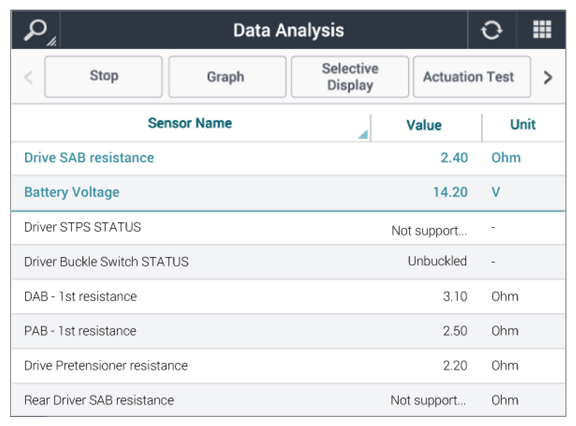576x426 pixels.
Task: Open the Graph view
Action: click(x=227, y=77)
